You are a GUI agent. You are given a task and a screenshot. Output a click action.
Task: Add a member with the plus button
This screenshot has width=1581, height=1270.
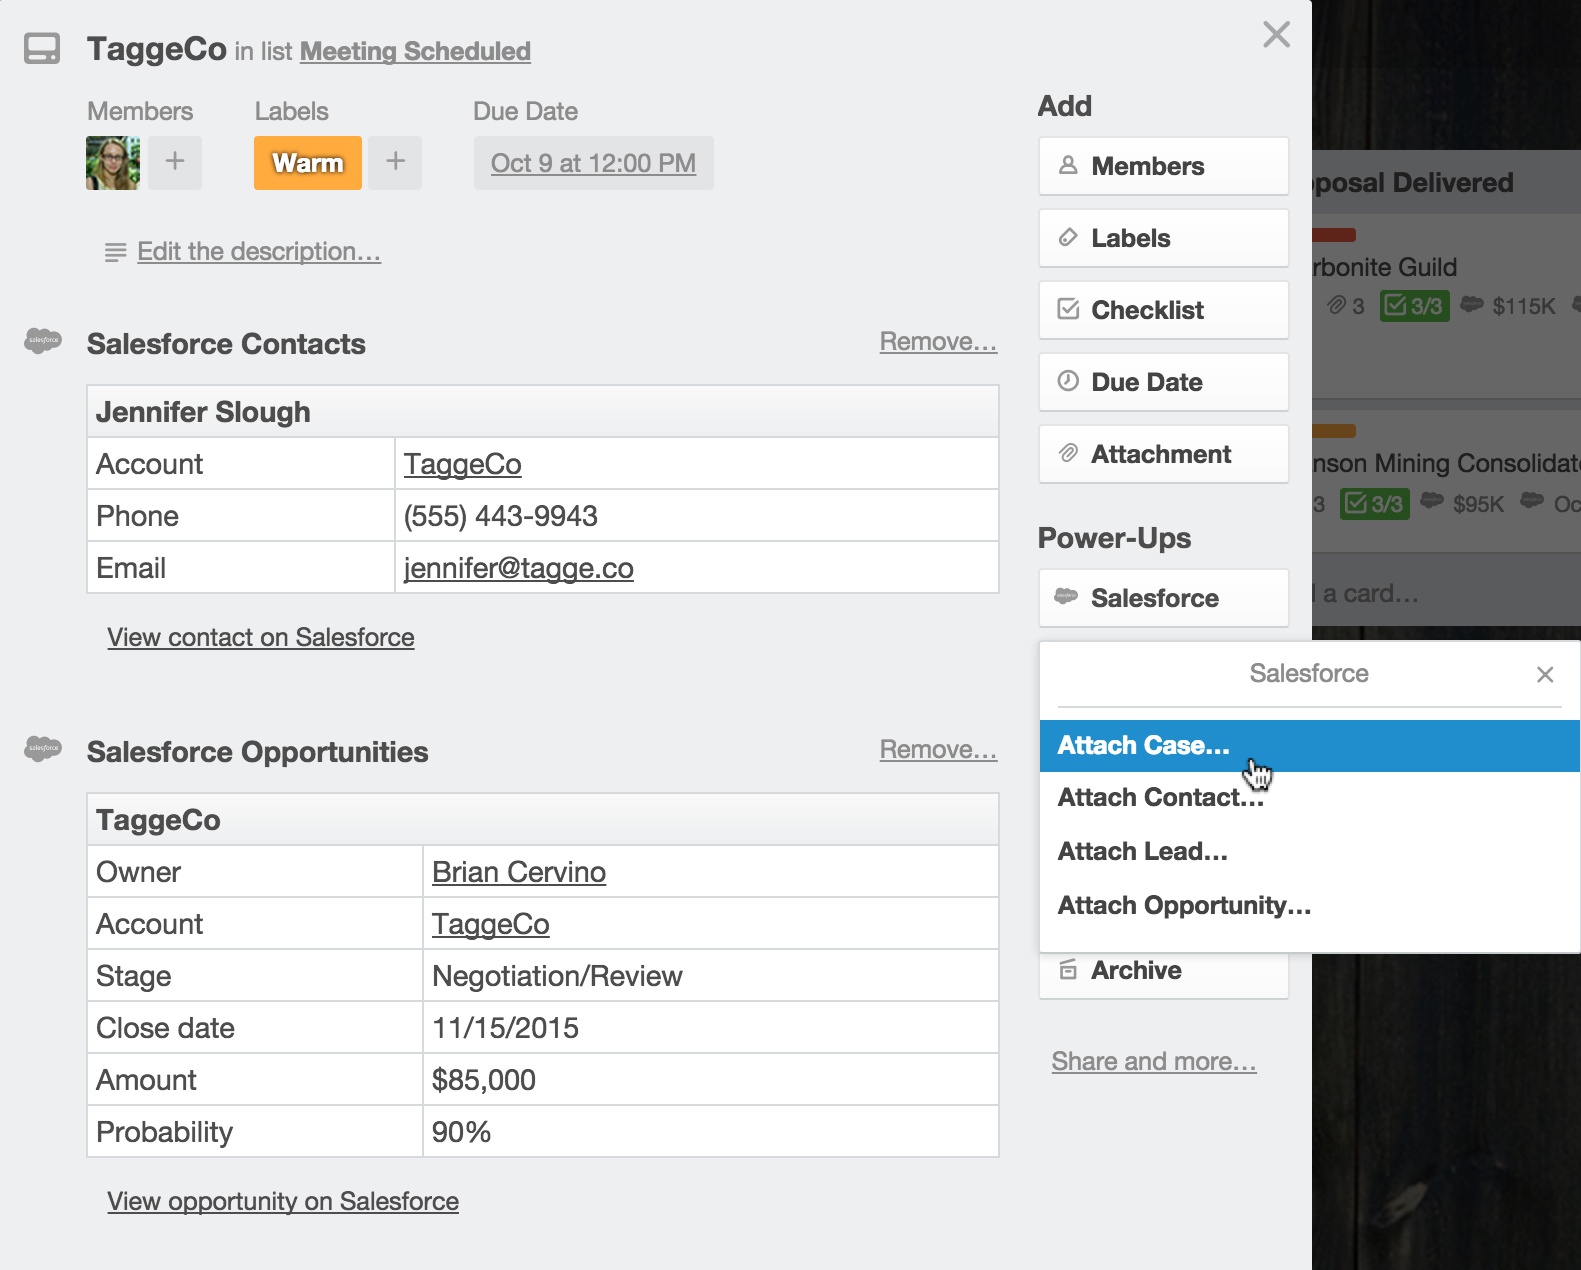point(175,163)
